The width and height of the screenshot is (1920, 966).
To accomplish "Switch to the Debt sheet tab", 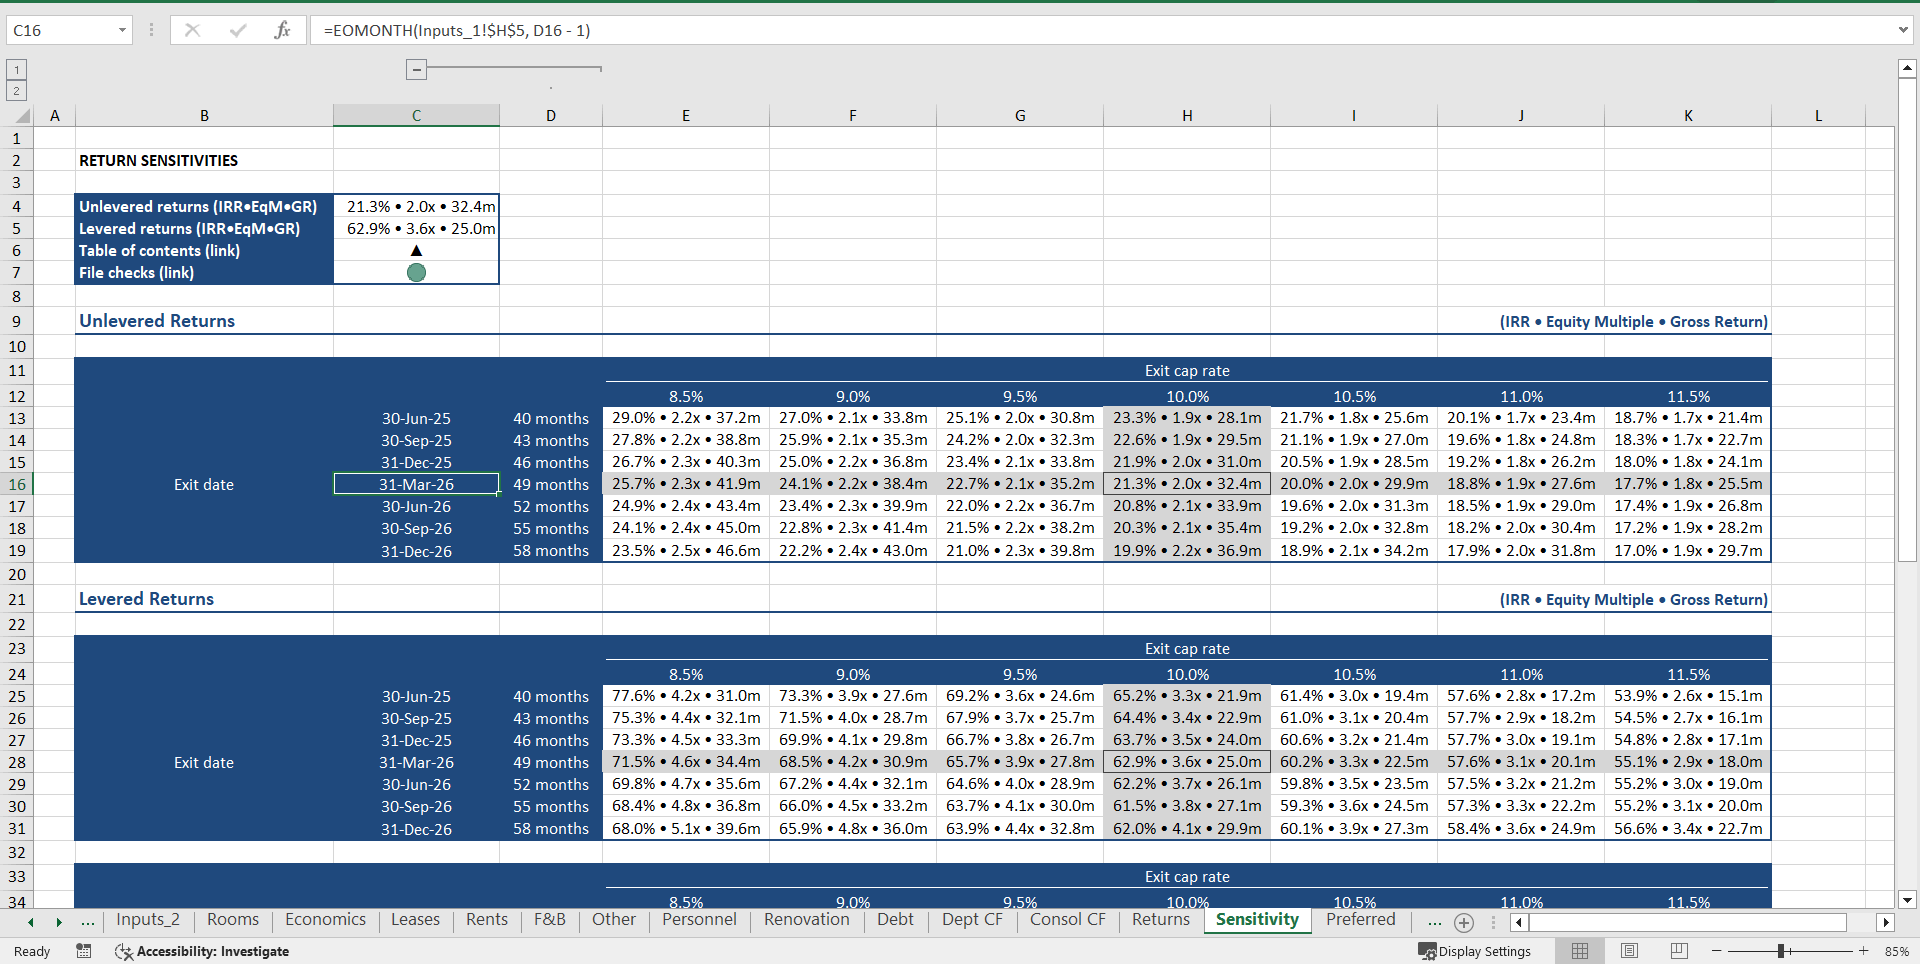I will click(895, 920).
